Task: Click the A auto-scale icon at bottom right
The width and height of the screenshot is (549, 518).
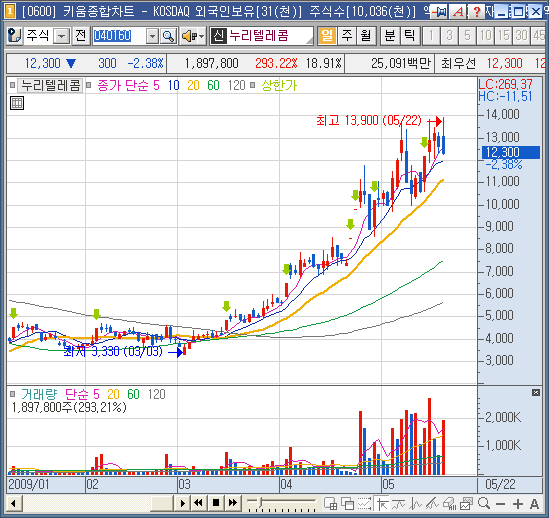Action: point(534,504)
